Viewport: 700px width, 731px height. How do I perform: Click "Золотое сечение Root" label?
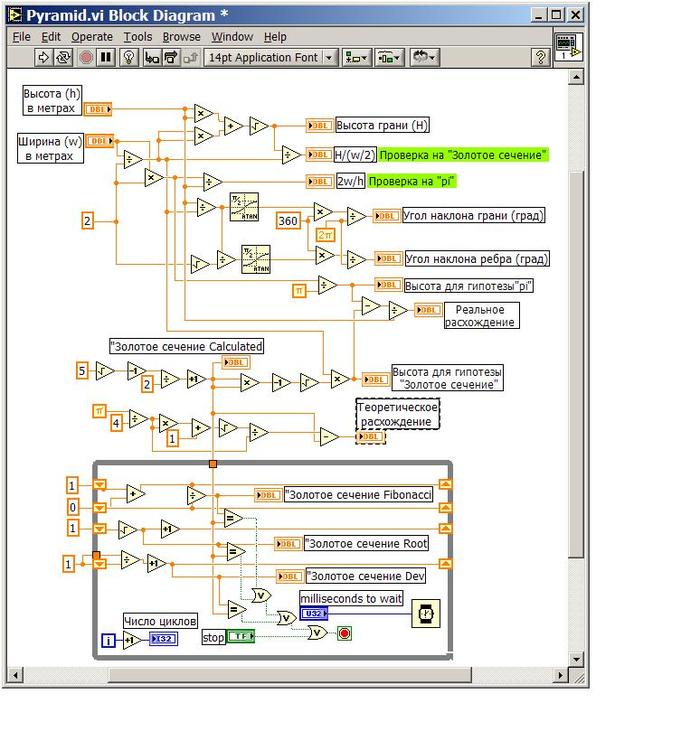click(366, 544)
